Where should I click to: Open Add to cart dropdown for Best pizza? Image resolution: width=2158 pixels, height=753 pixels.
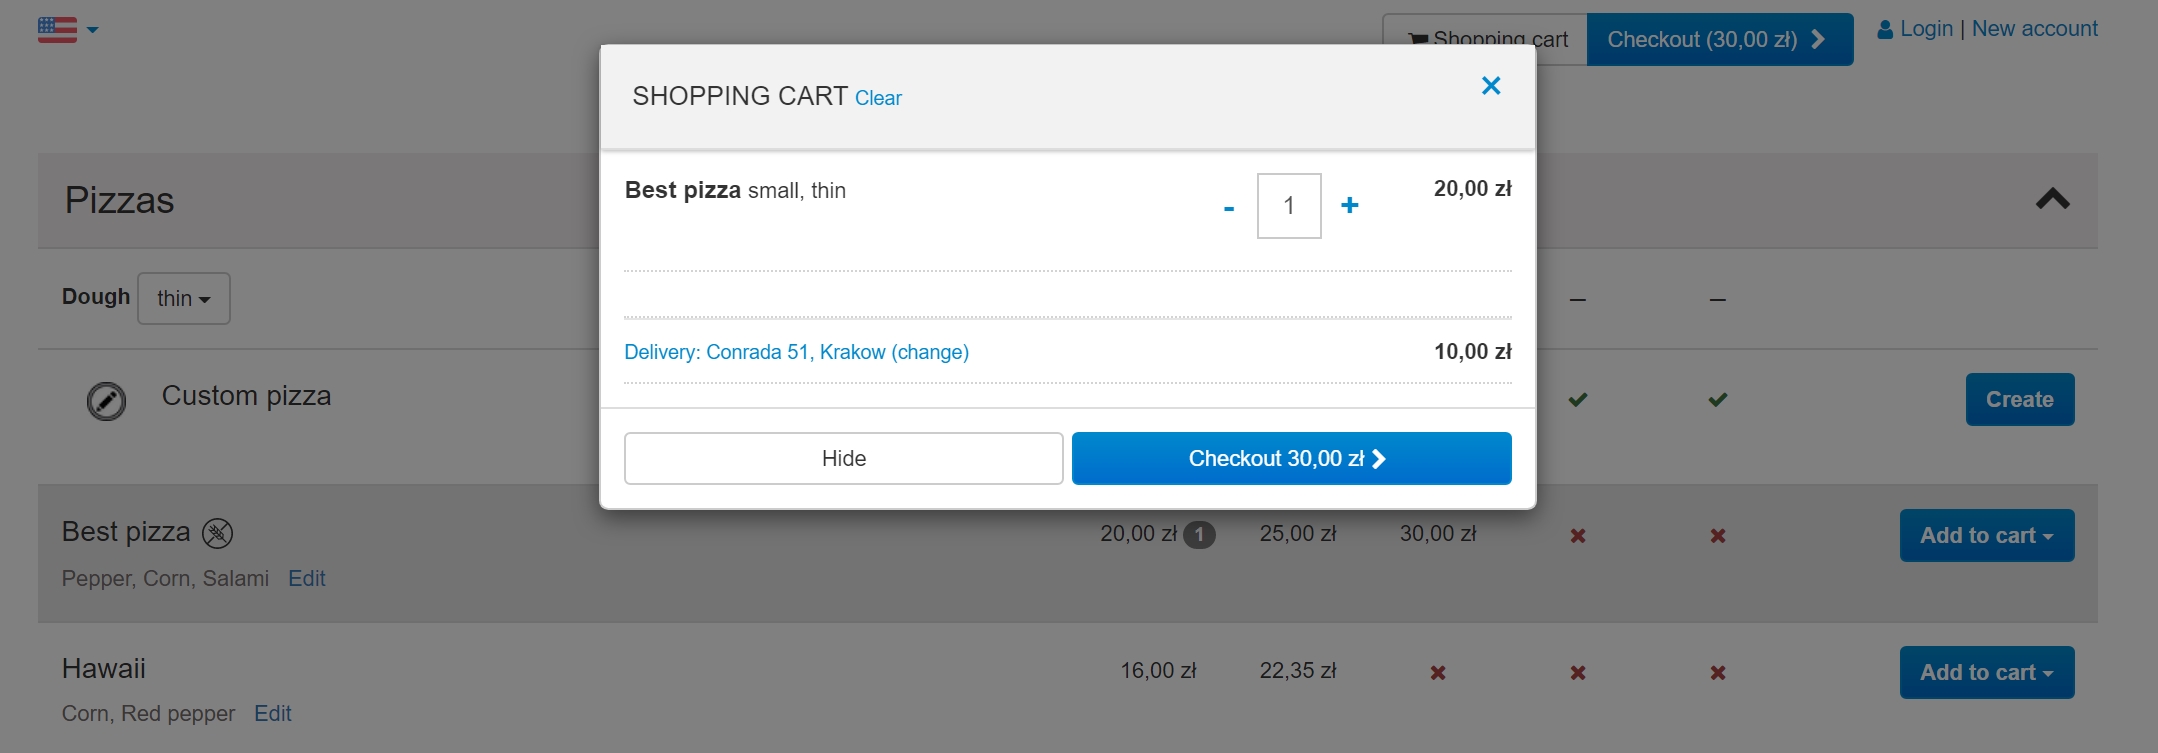pyautogui.click(x=1987, y=535)
